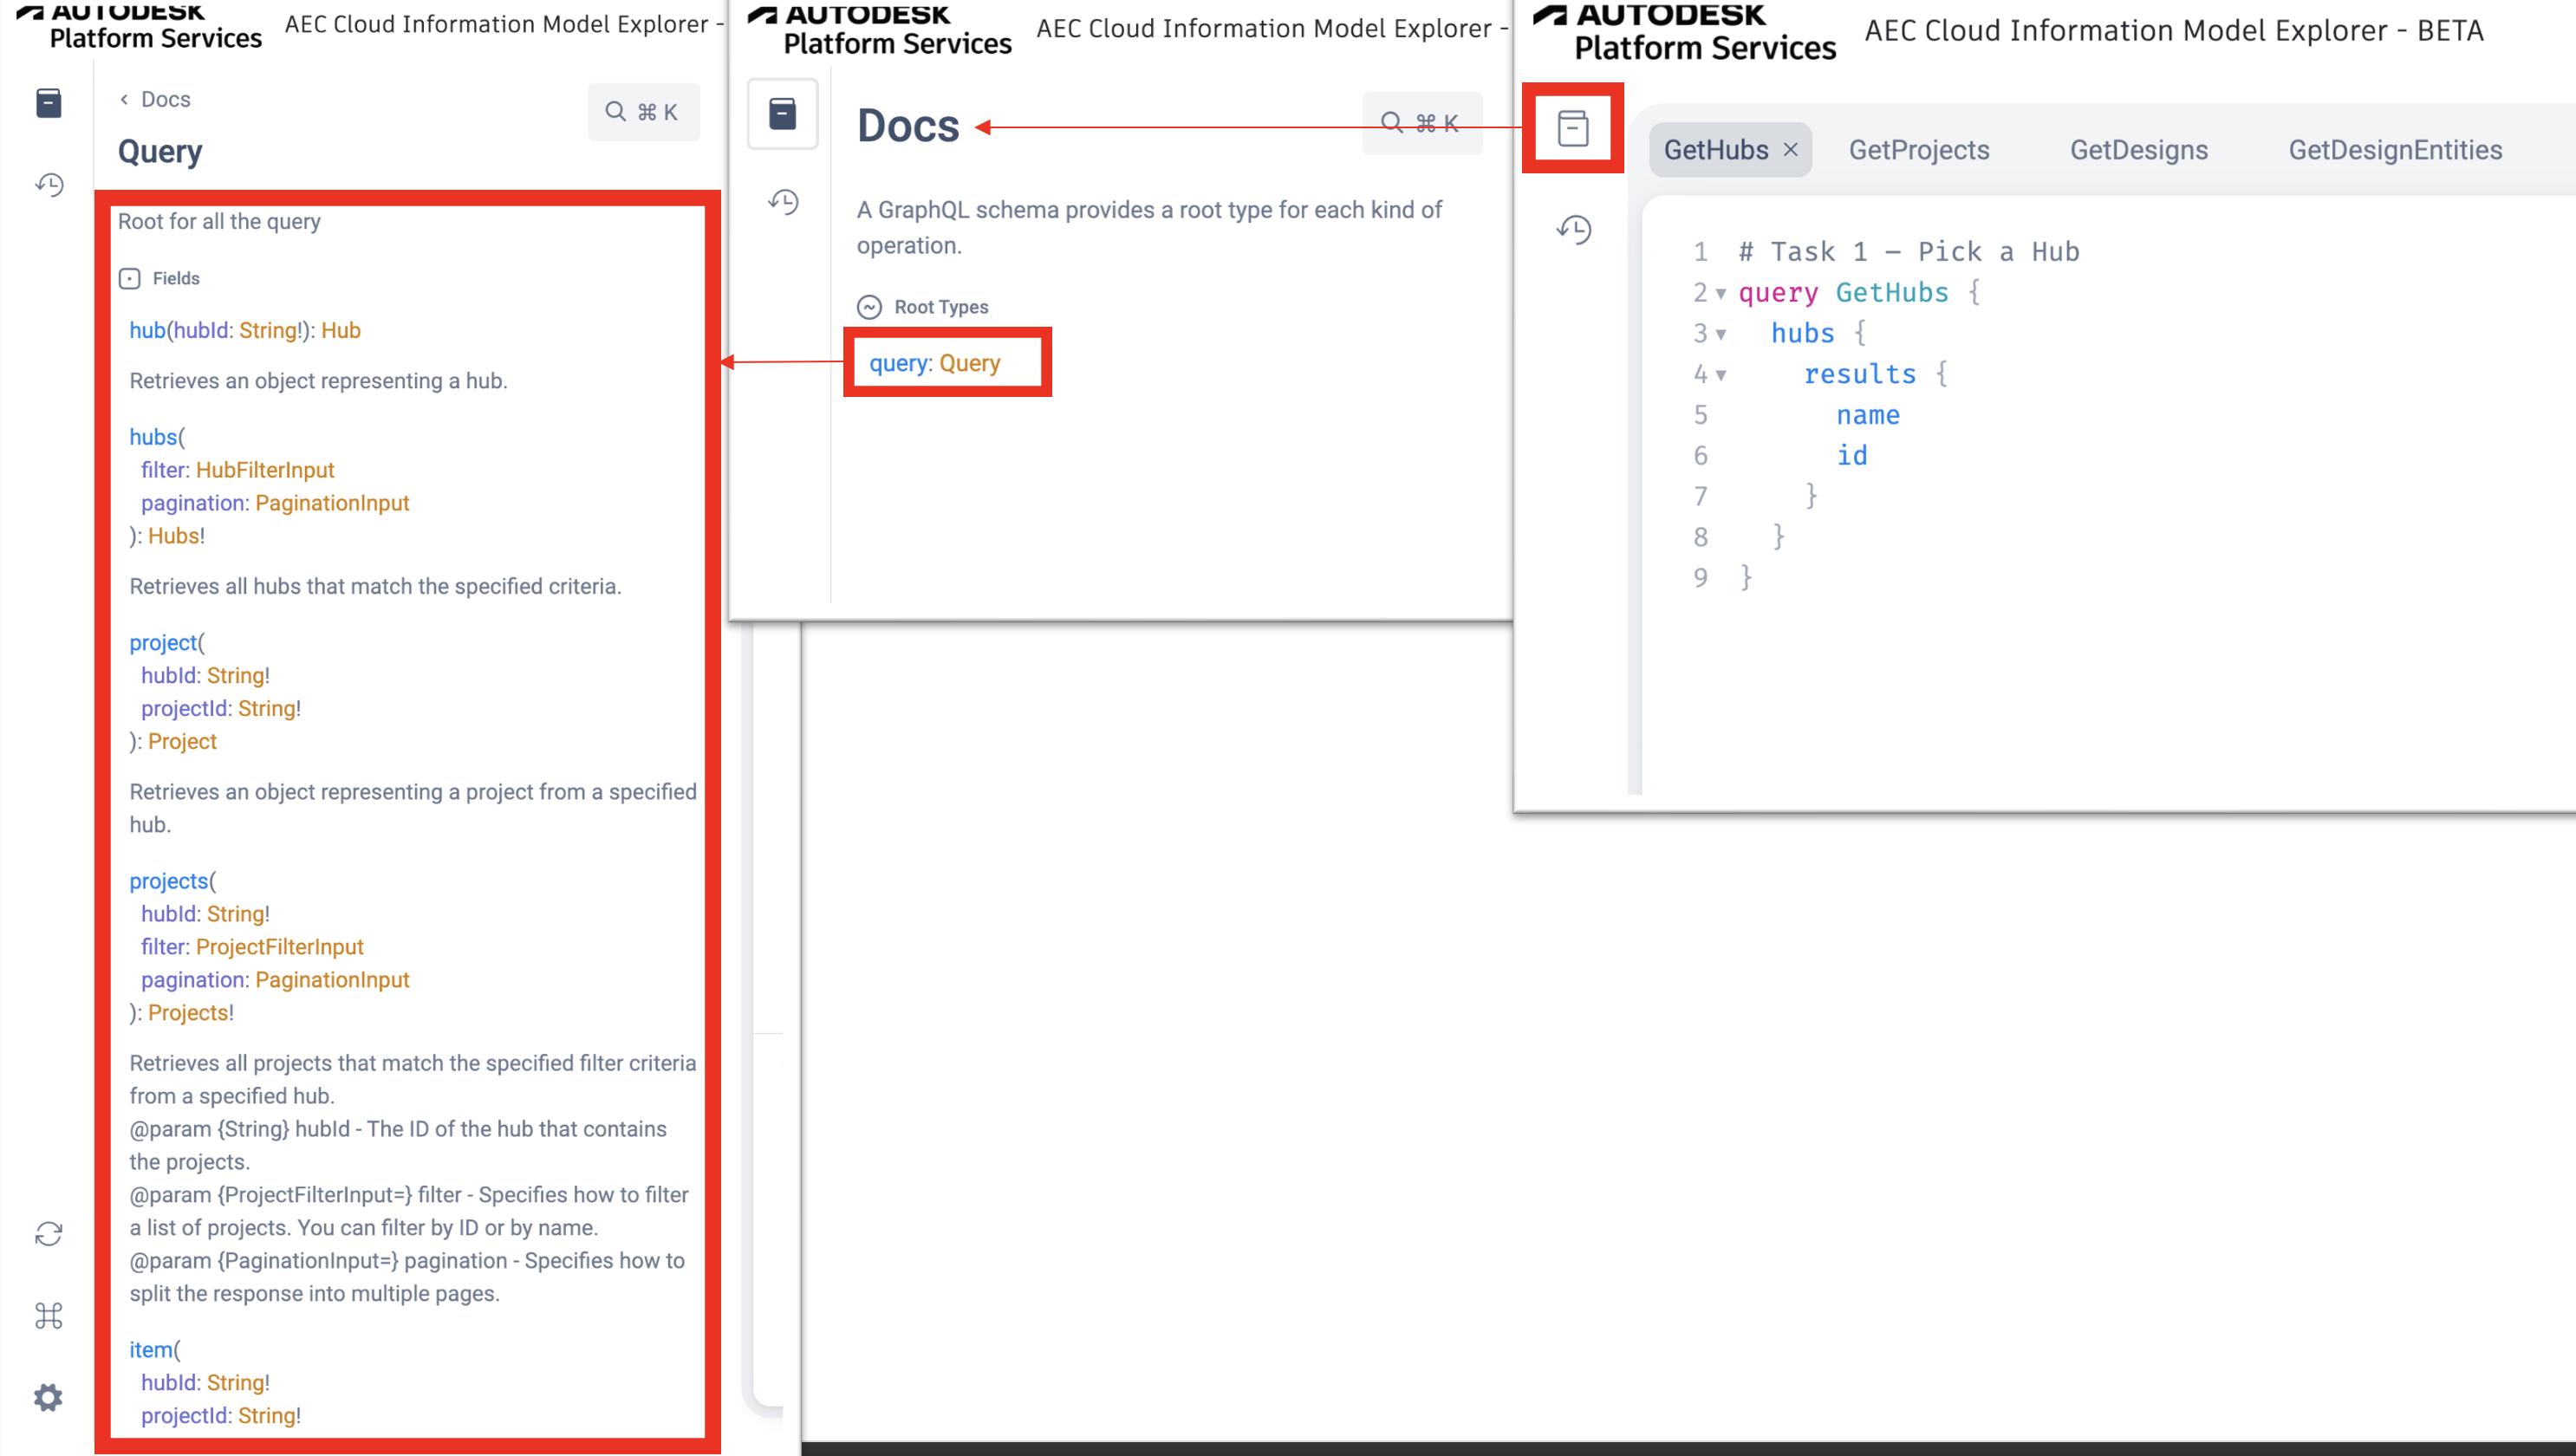This screenshot has height=1456, width=2576.
Task: Collapse the query GetHubs fold arrow on line 2
Action: click(1721, 293)
